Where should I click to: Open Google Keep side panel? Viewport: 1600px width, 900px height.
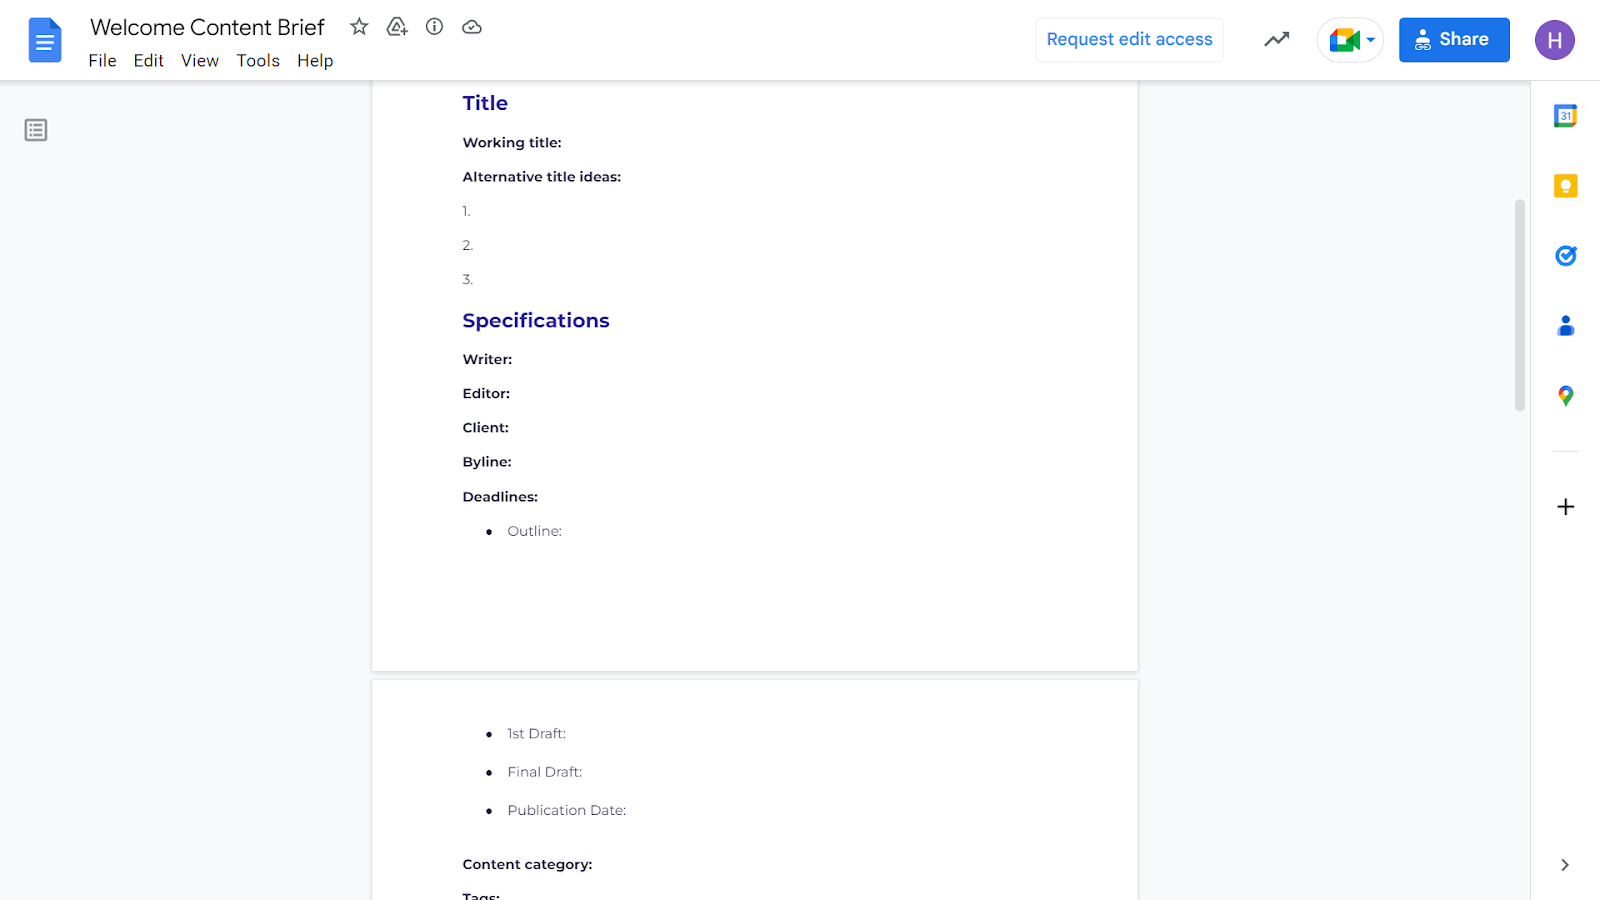click(1566, 186)
